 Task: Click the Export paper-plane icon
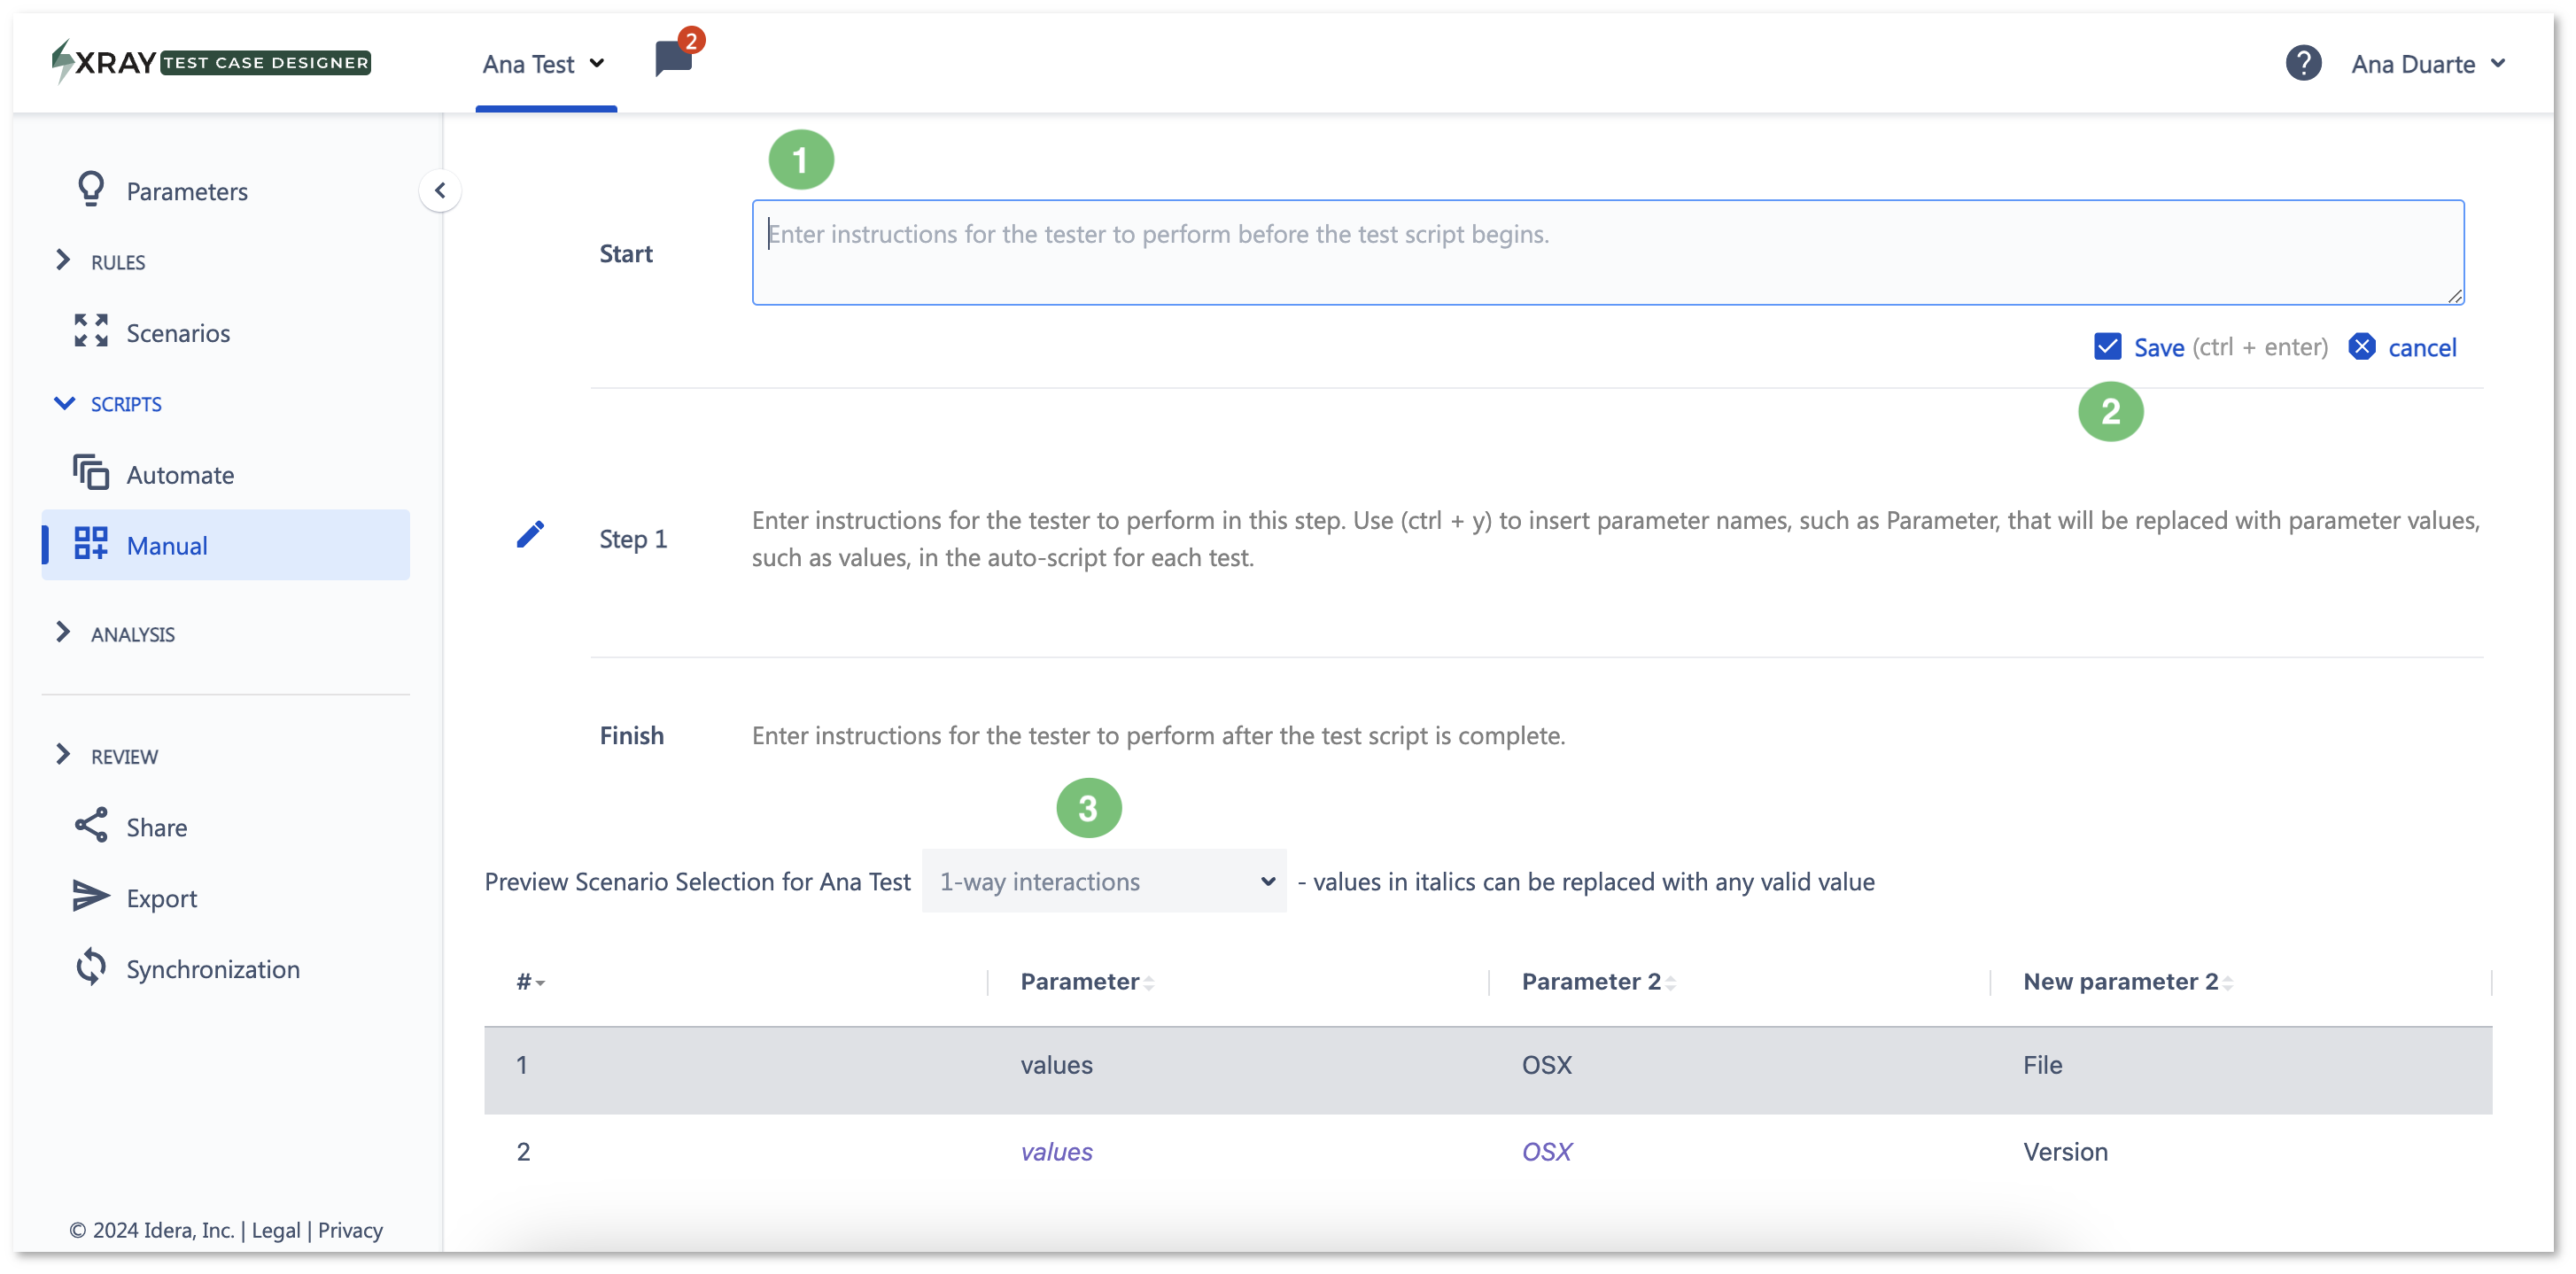(x=91, y=897)
